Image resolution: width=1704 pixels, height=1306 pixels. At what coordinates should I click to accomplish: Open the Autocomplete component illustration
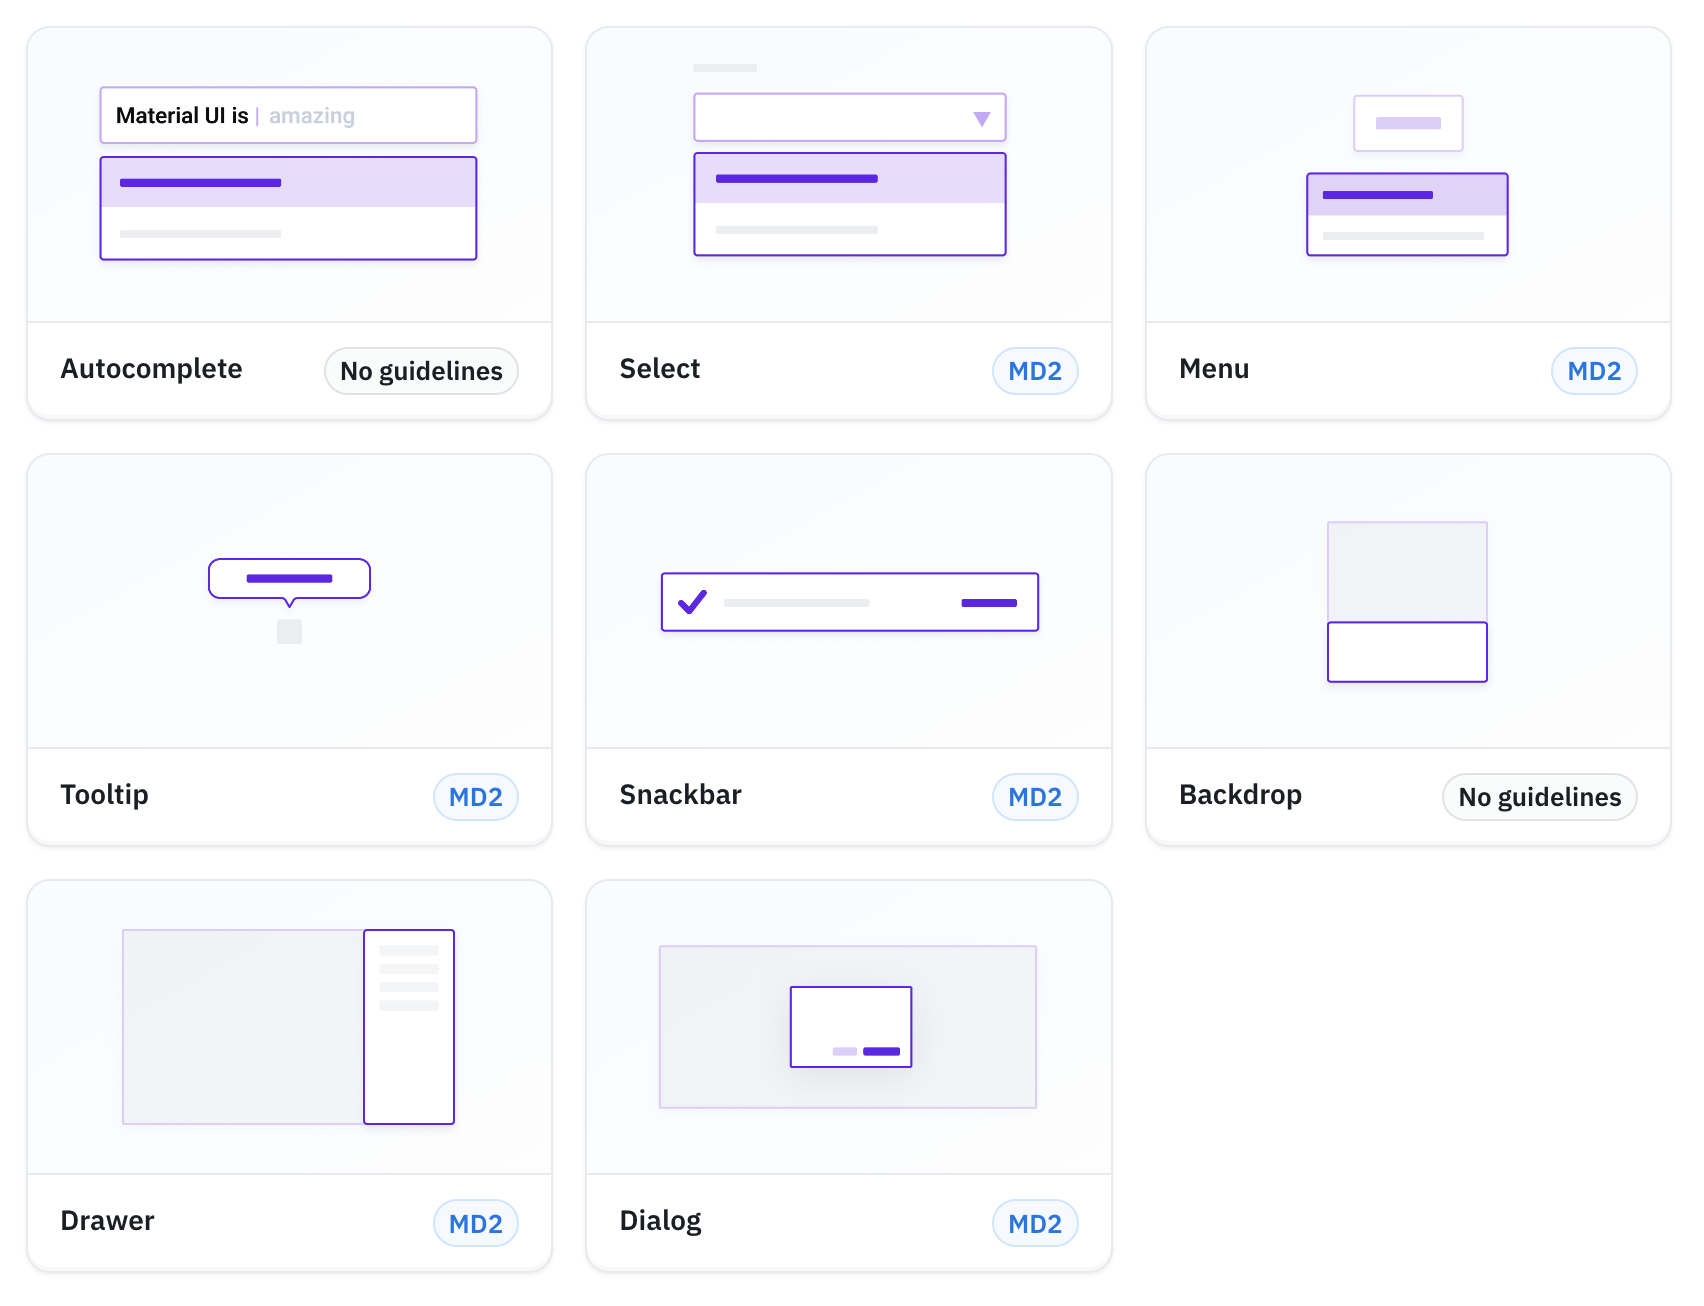click(289, 175)
